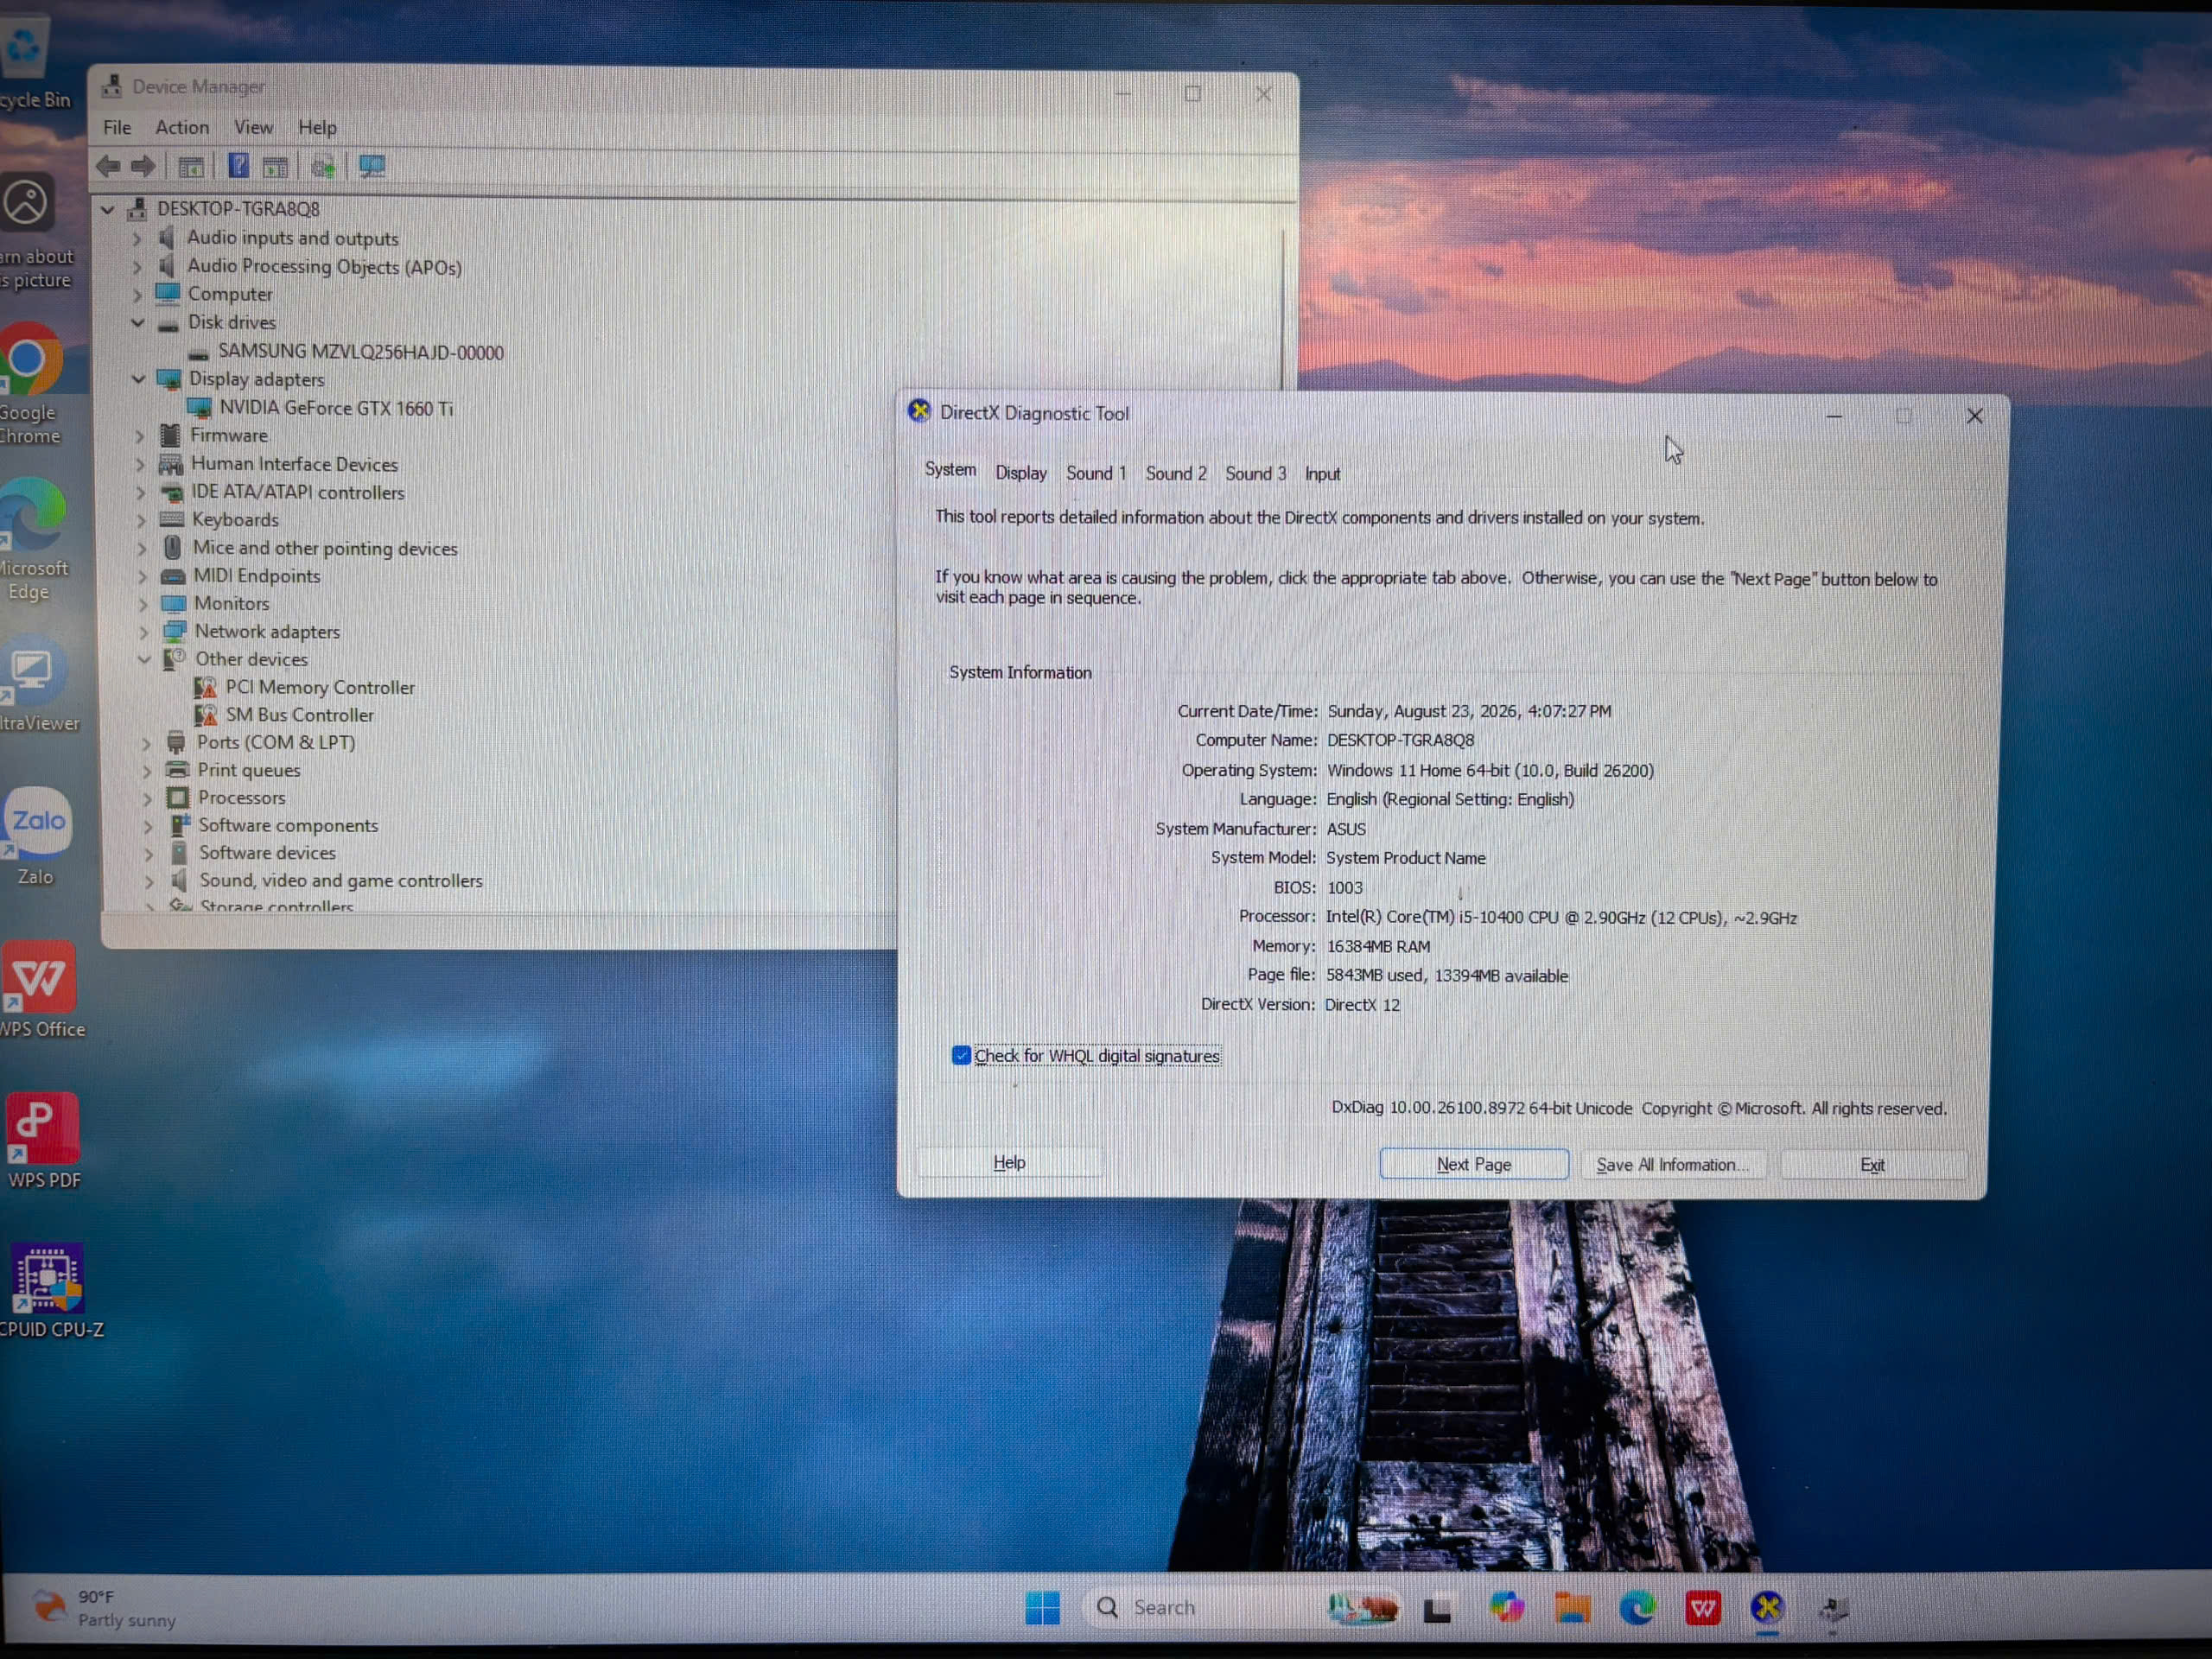Select the PCI Memory Controller warning icon
Image resolution: width=2212 pixels, height=1659 pixels.
click(206, 687)
